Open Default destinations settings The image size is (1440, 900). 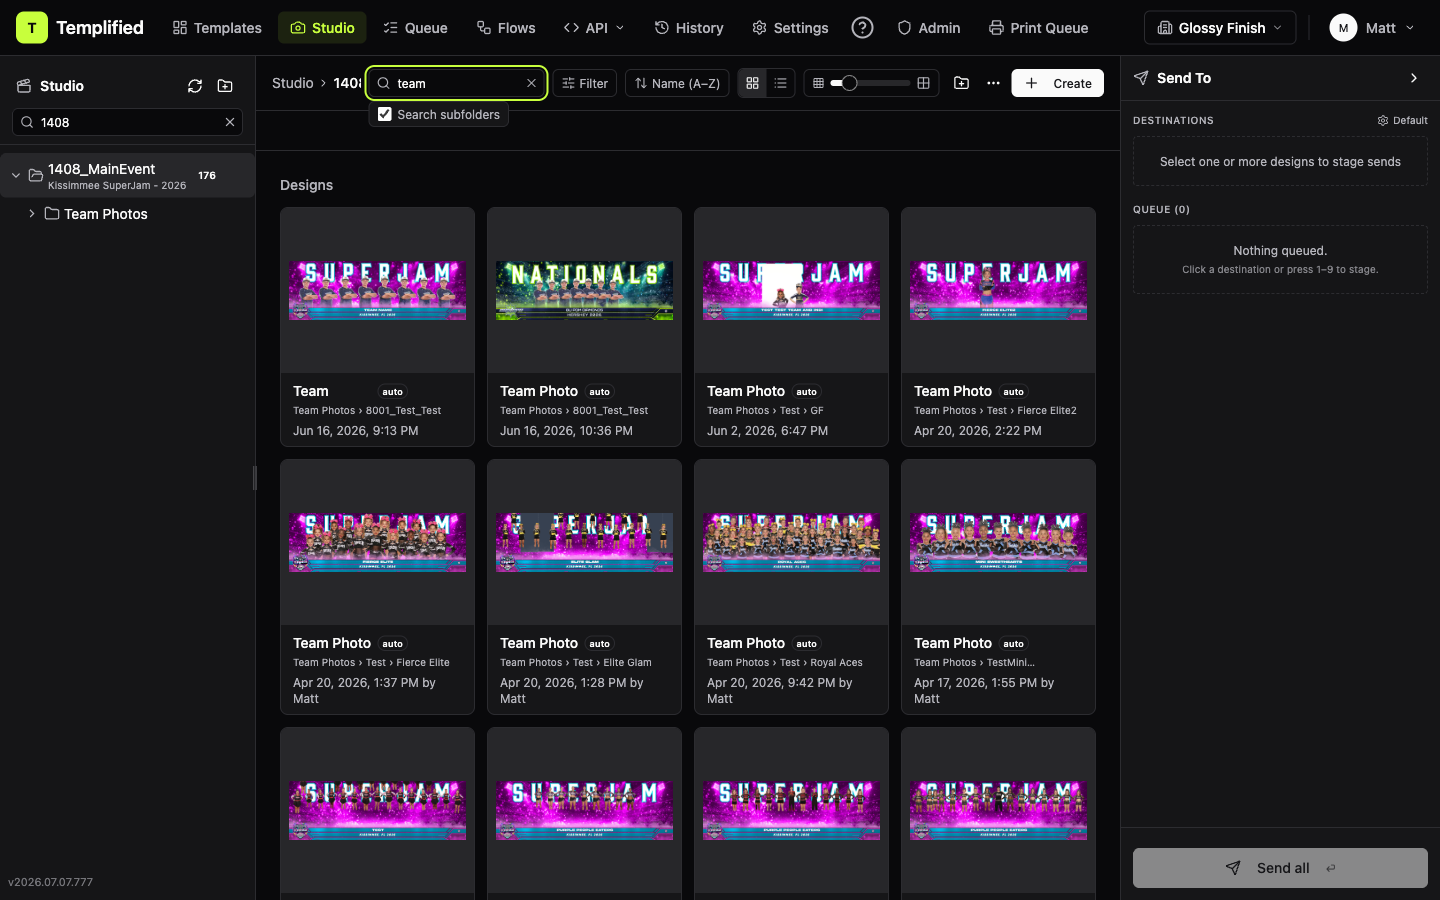(x=1402, y=120)
